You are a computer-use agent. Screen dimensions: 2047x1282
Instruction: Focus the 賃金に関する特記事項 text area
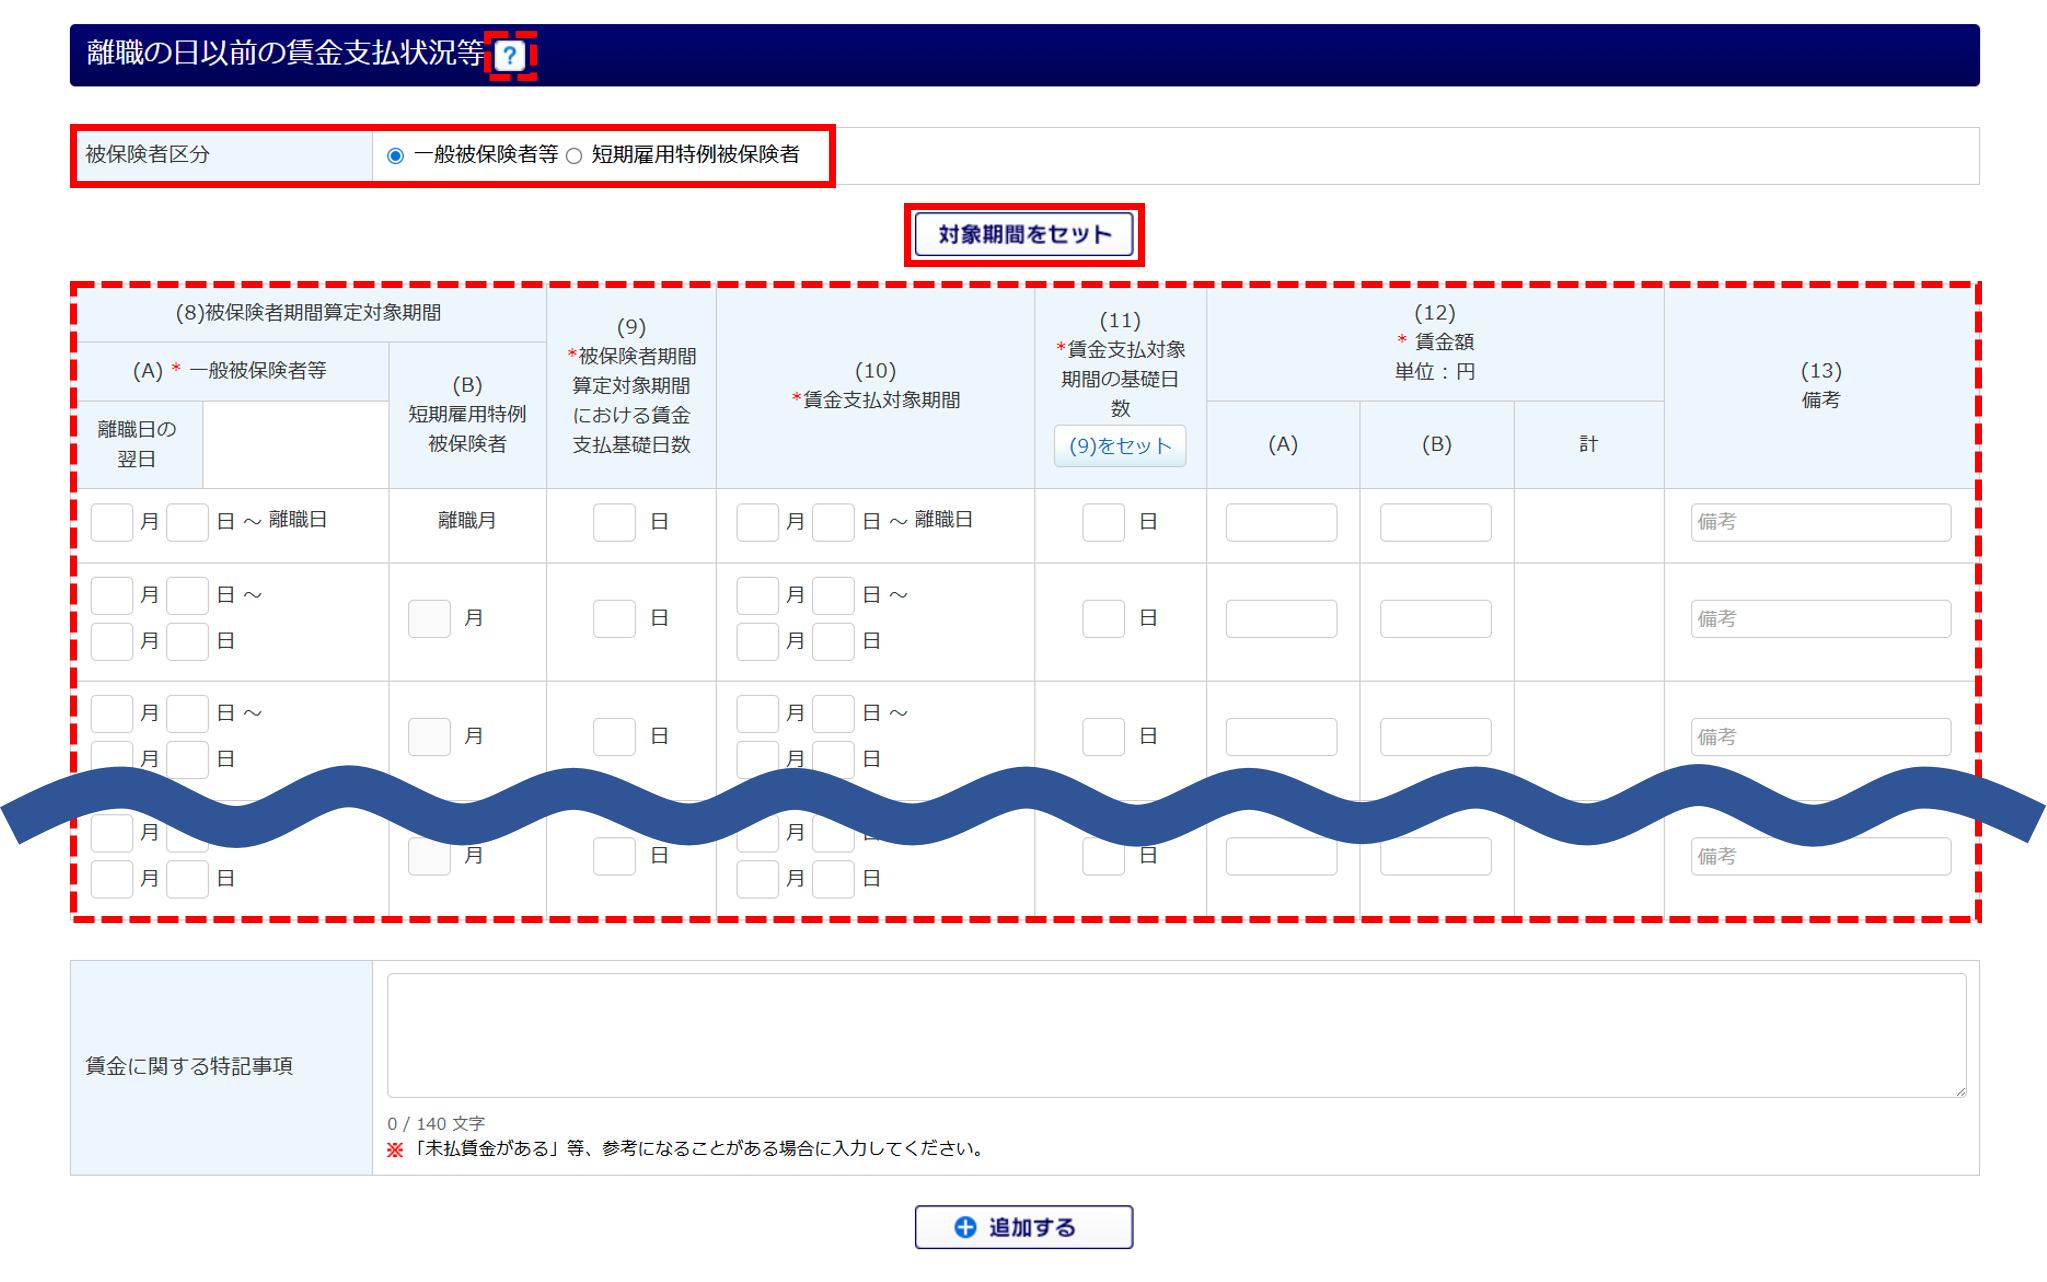(1176, 1035)
